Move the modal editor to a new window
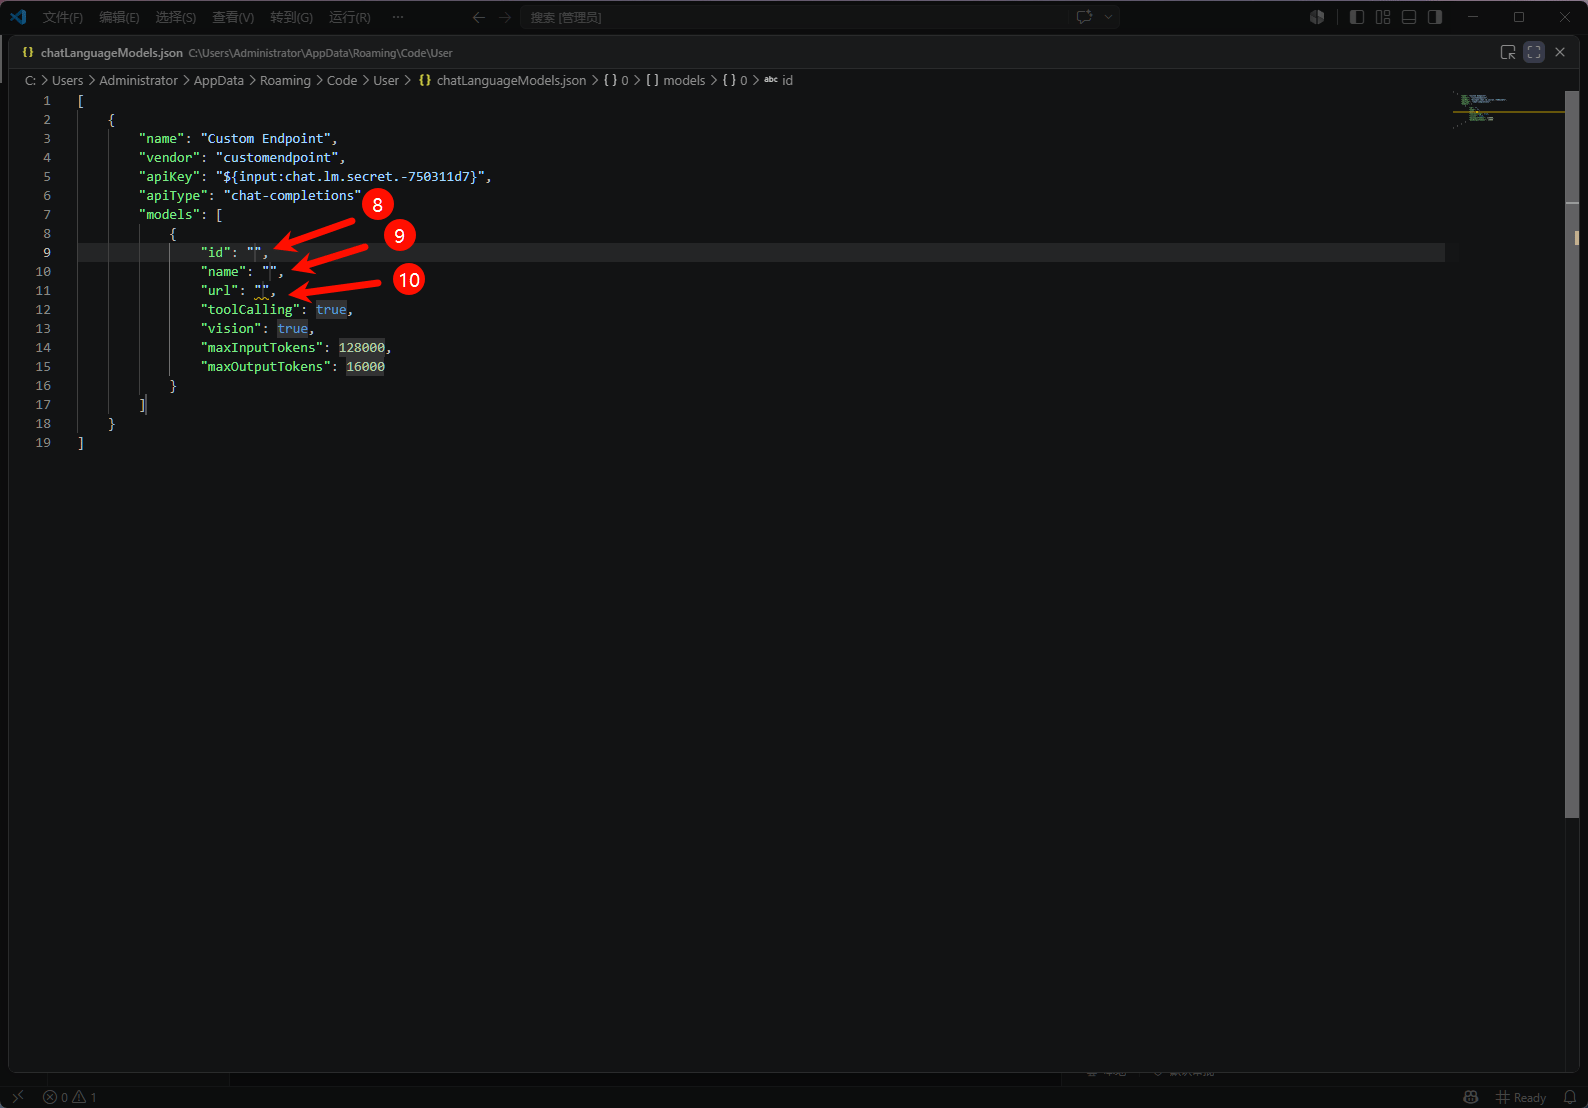The height and width of the screenshot is (1108, 1588). (x=1508, y=52)
